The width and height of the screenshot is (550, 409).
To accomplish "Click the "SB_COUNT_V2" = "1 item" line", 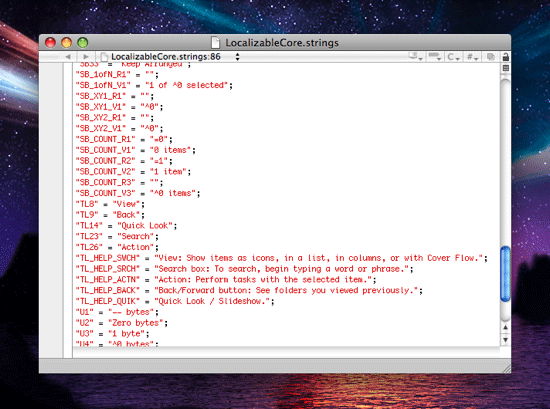I will tap(133, 172).
